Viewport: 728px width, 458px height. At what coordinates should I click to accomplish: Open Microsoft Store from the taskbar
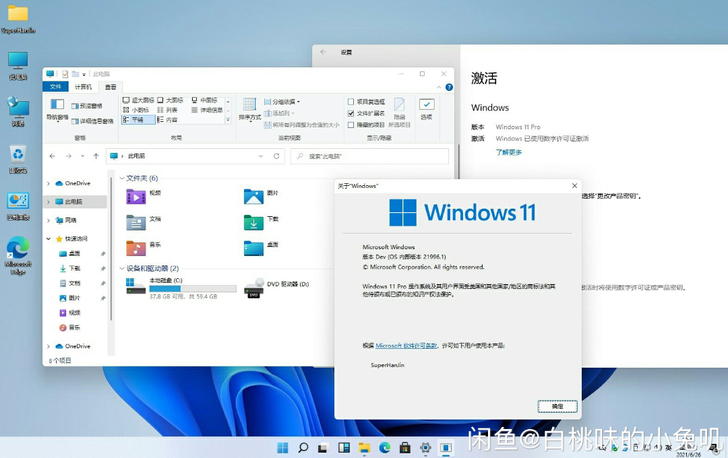(x=405, y=448)
